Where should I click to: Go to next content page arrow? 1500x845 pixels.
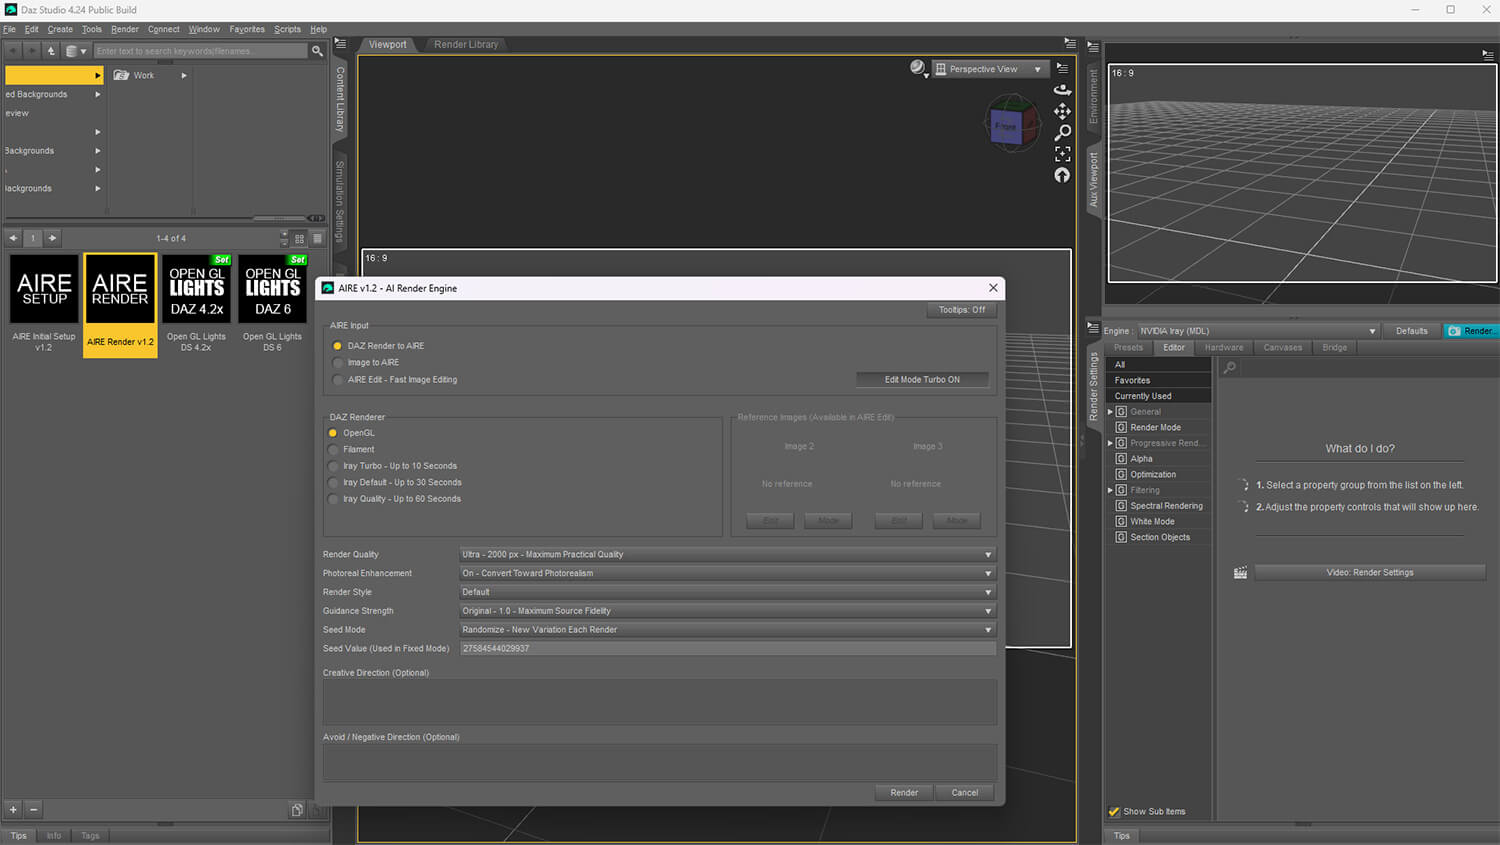tap(52, 238)
